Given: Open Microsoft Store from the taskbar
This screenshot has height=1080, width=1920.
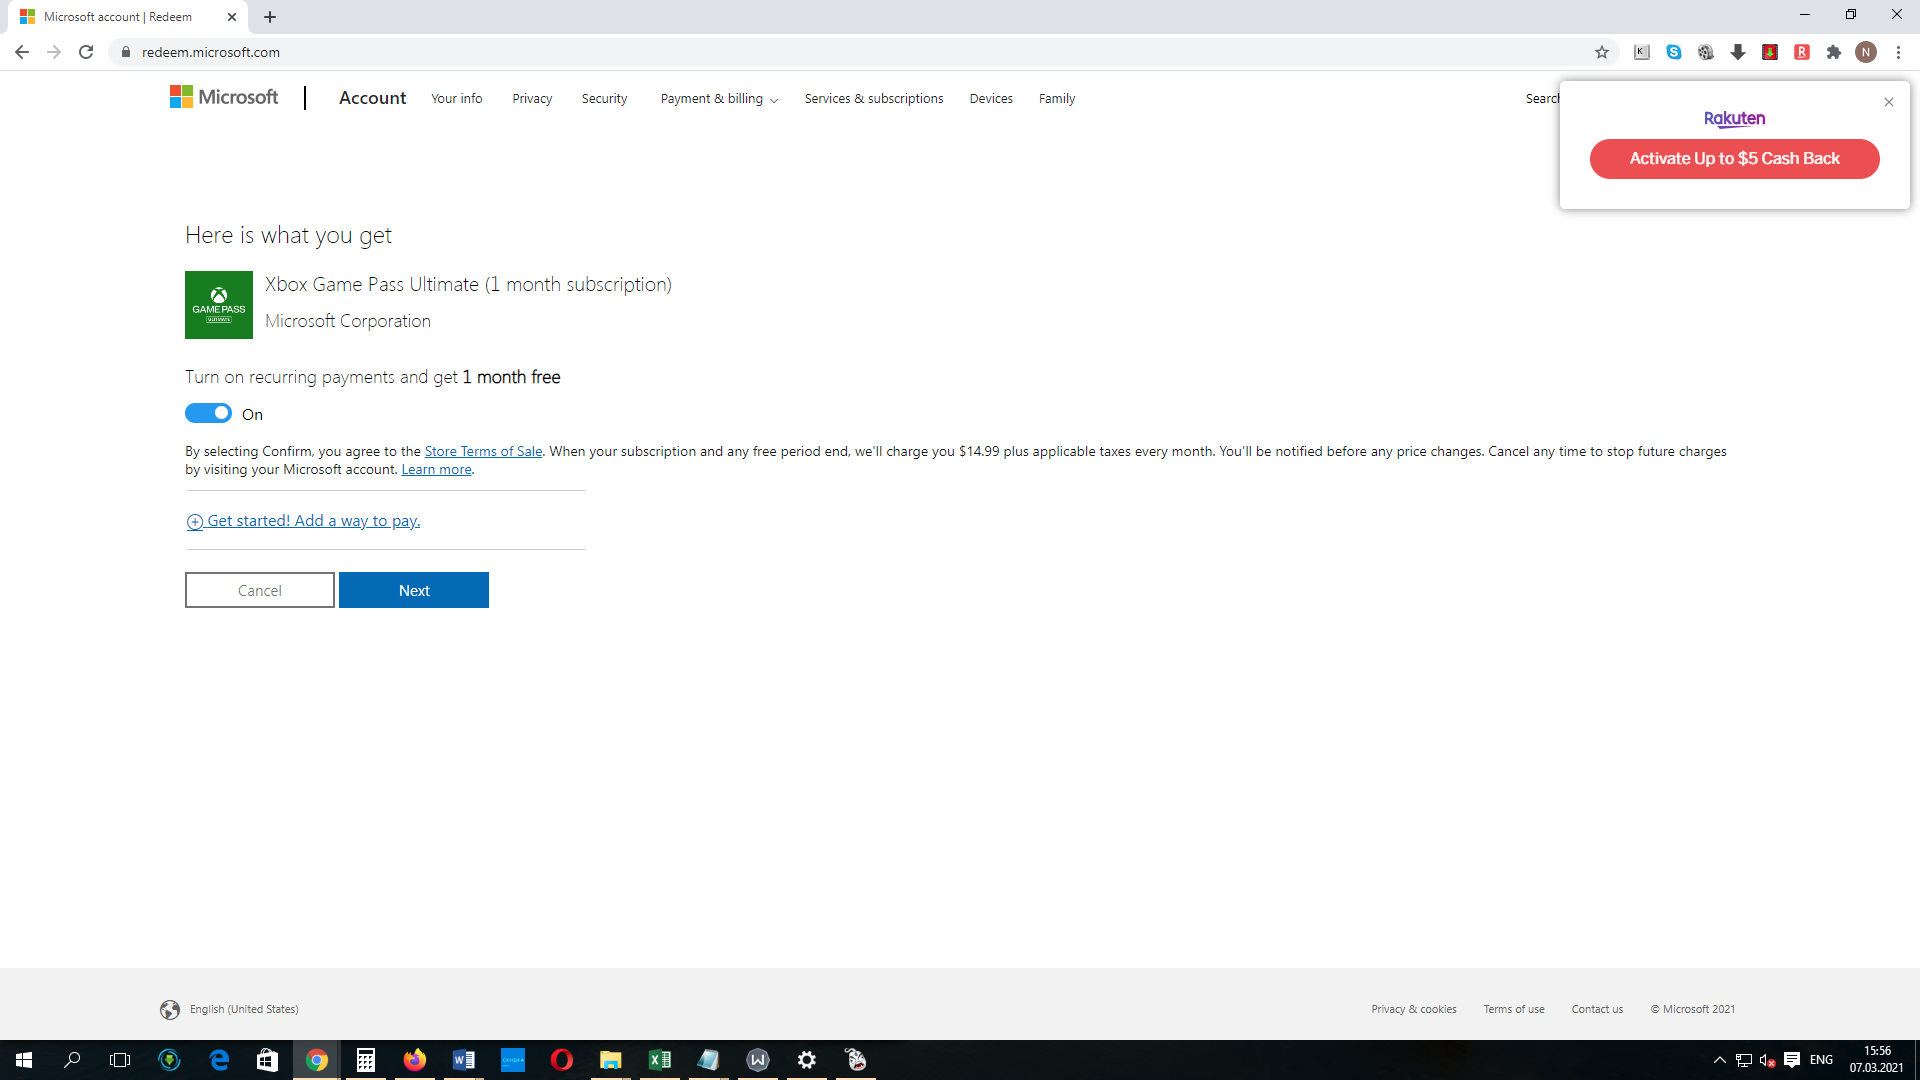Looking at the screenshot, I should (x=267, y=1060).
